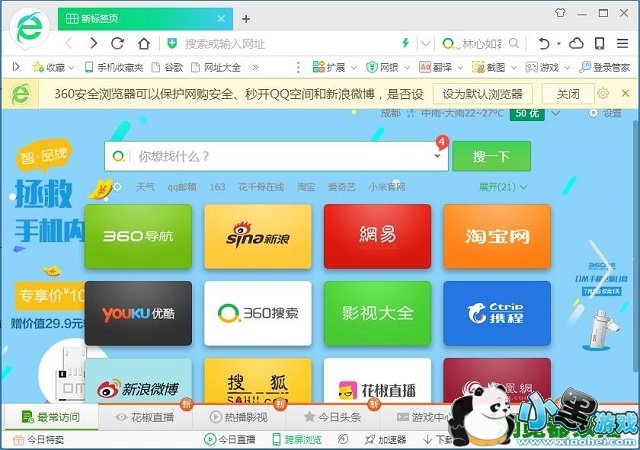Click the 截图 screenshot tool
The width and height of the screenshot is (640, 450).
click(488, 67)
